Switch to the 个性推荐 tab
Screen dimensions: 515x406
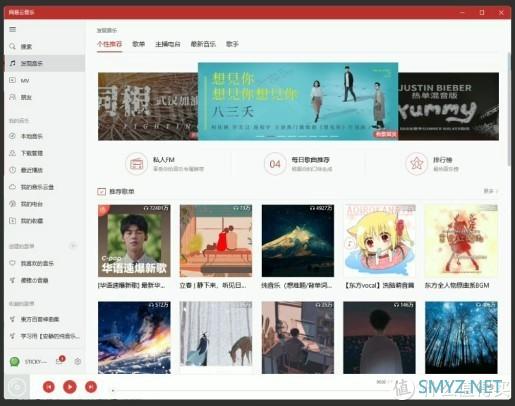coord(110,44)
